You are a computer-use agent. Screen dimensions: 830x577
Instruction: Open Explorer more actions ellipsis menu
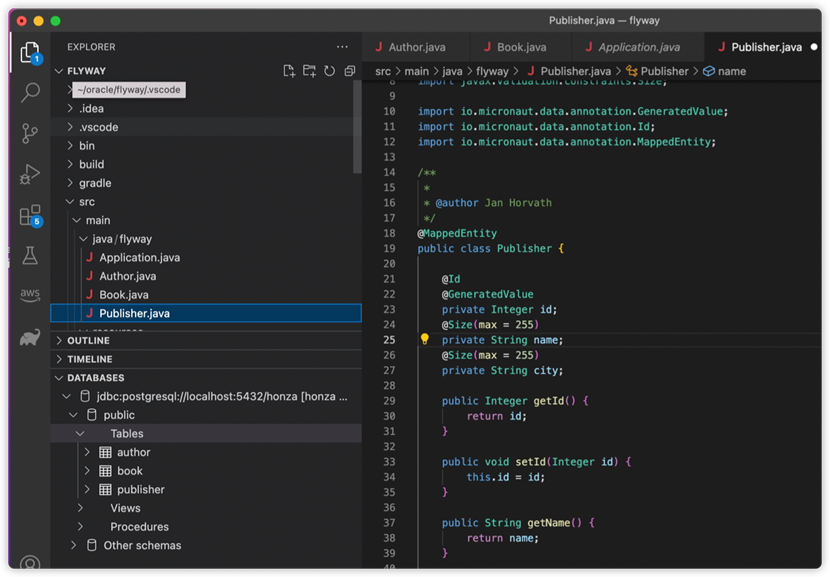pos(343,47)
